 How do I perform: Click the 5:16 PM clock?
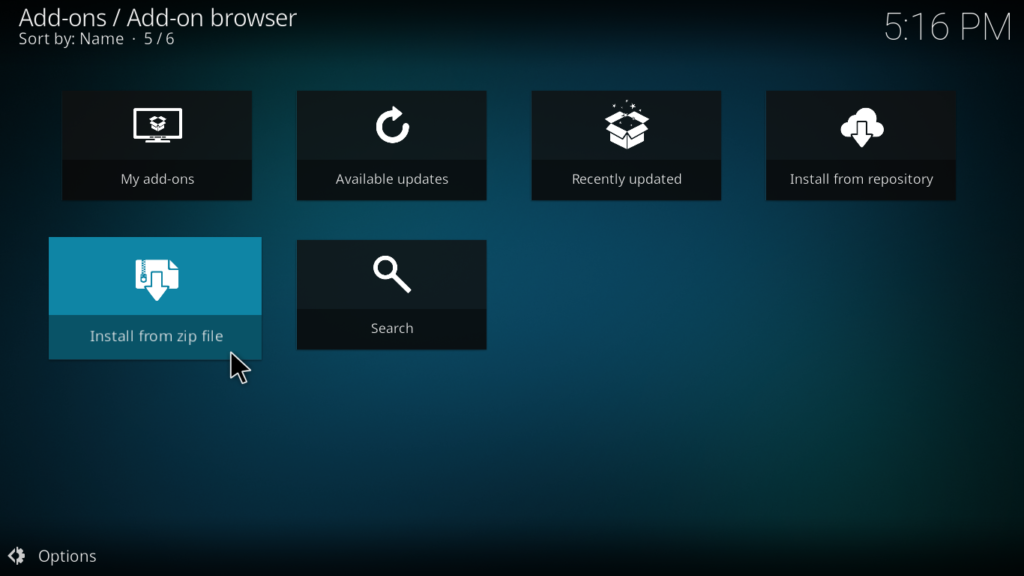[948, 27]
